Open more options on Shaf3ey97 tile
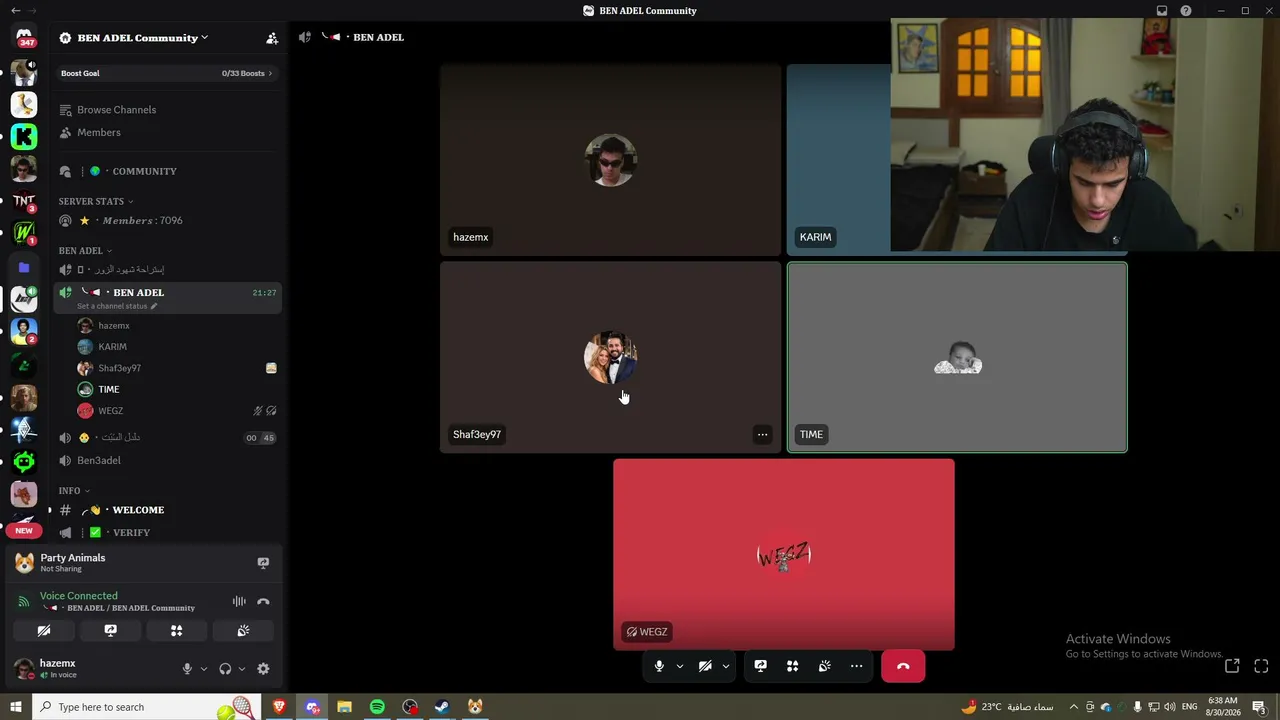This screenshot has width=1280, height=720. [x=762, y=434]
